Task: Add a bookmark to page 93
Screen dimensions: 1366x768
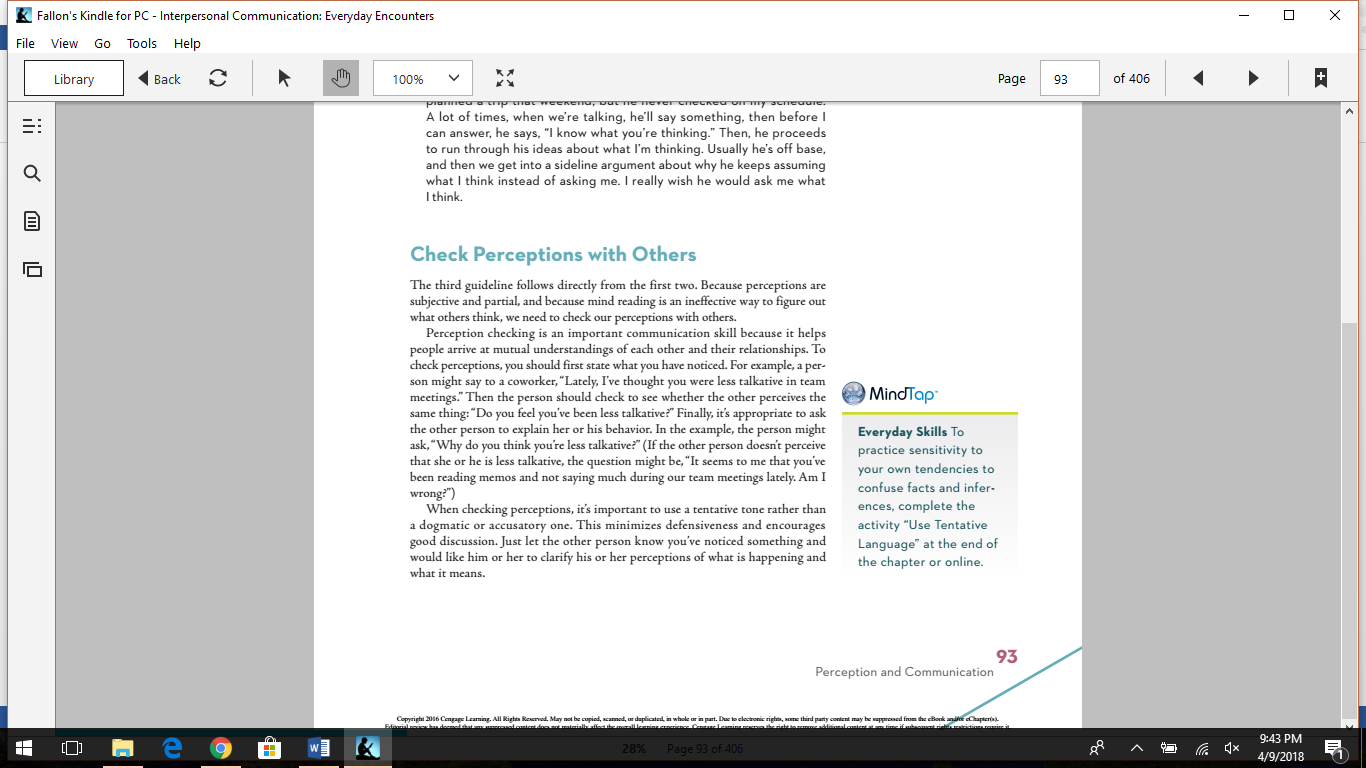Action: pos(1322,77)
